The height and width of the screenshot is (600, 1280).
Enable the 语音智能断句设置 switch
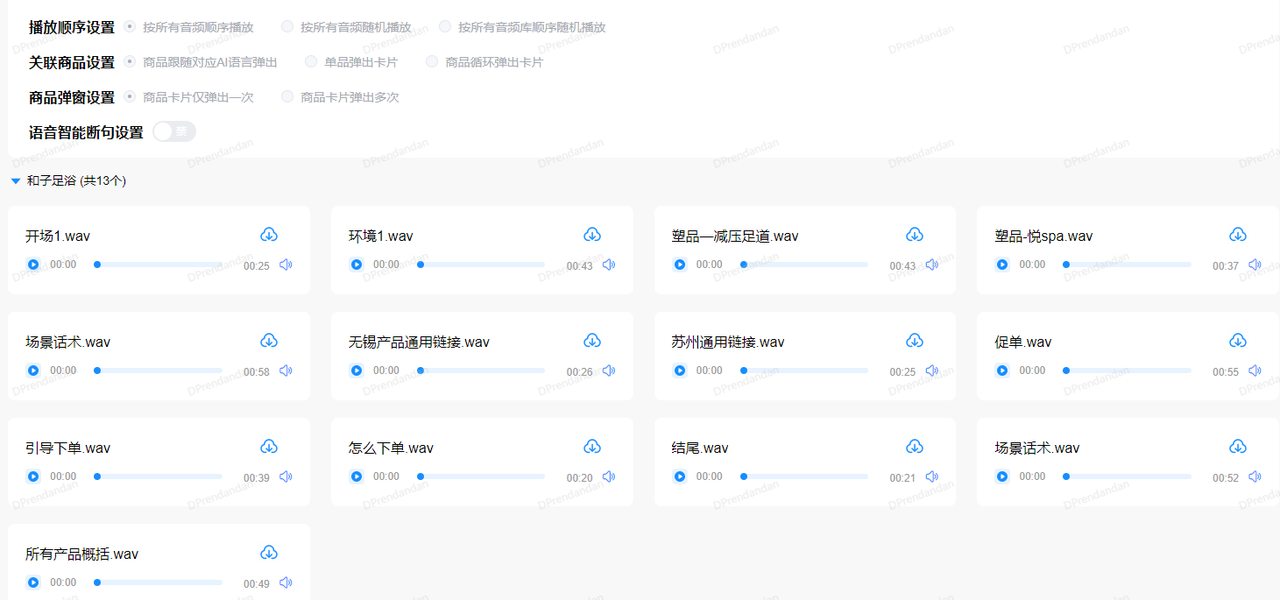coord(174,132)
